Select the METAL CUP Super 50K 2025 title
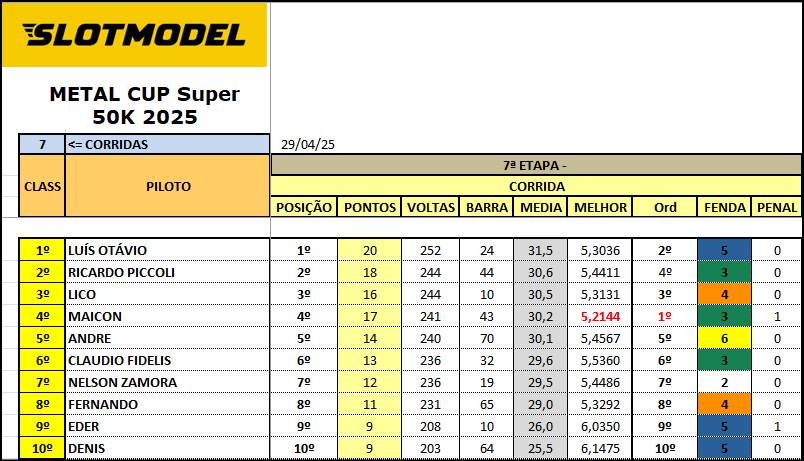The height and width of the screenshot is (461, 804). pyautogui.click(x=145, y=106)
